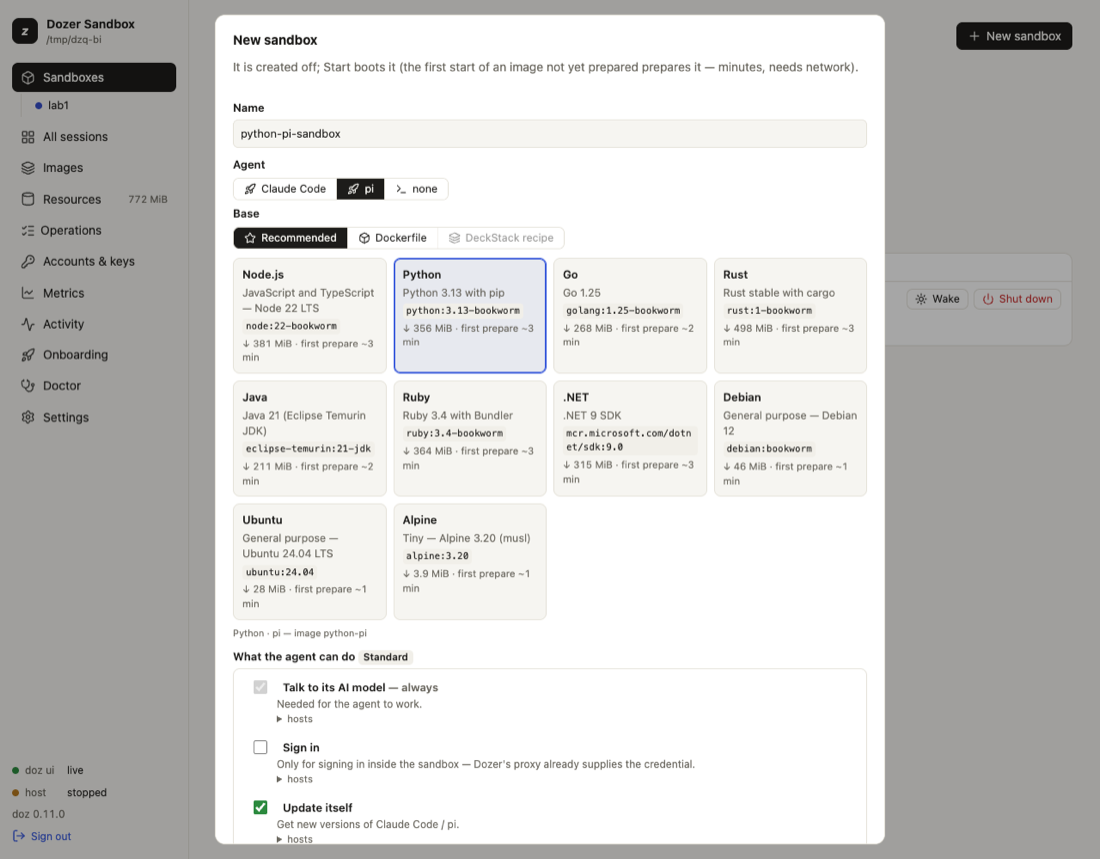Select the Claude Code agent option
The image size is (1100, 859).
(x=285, y=189)
